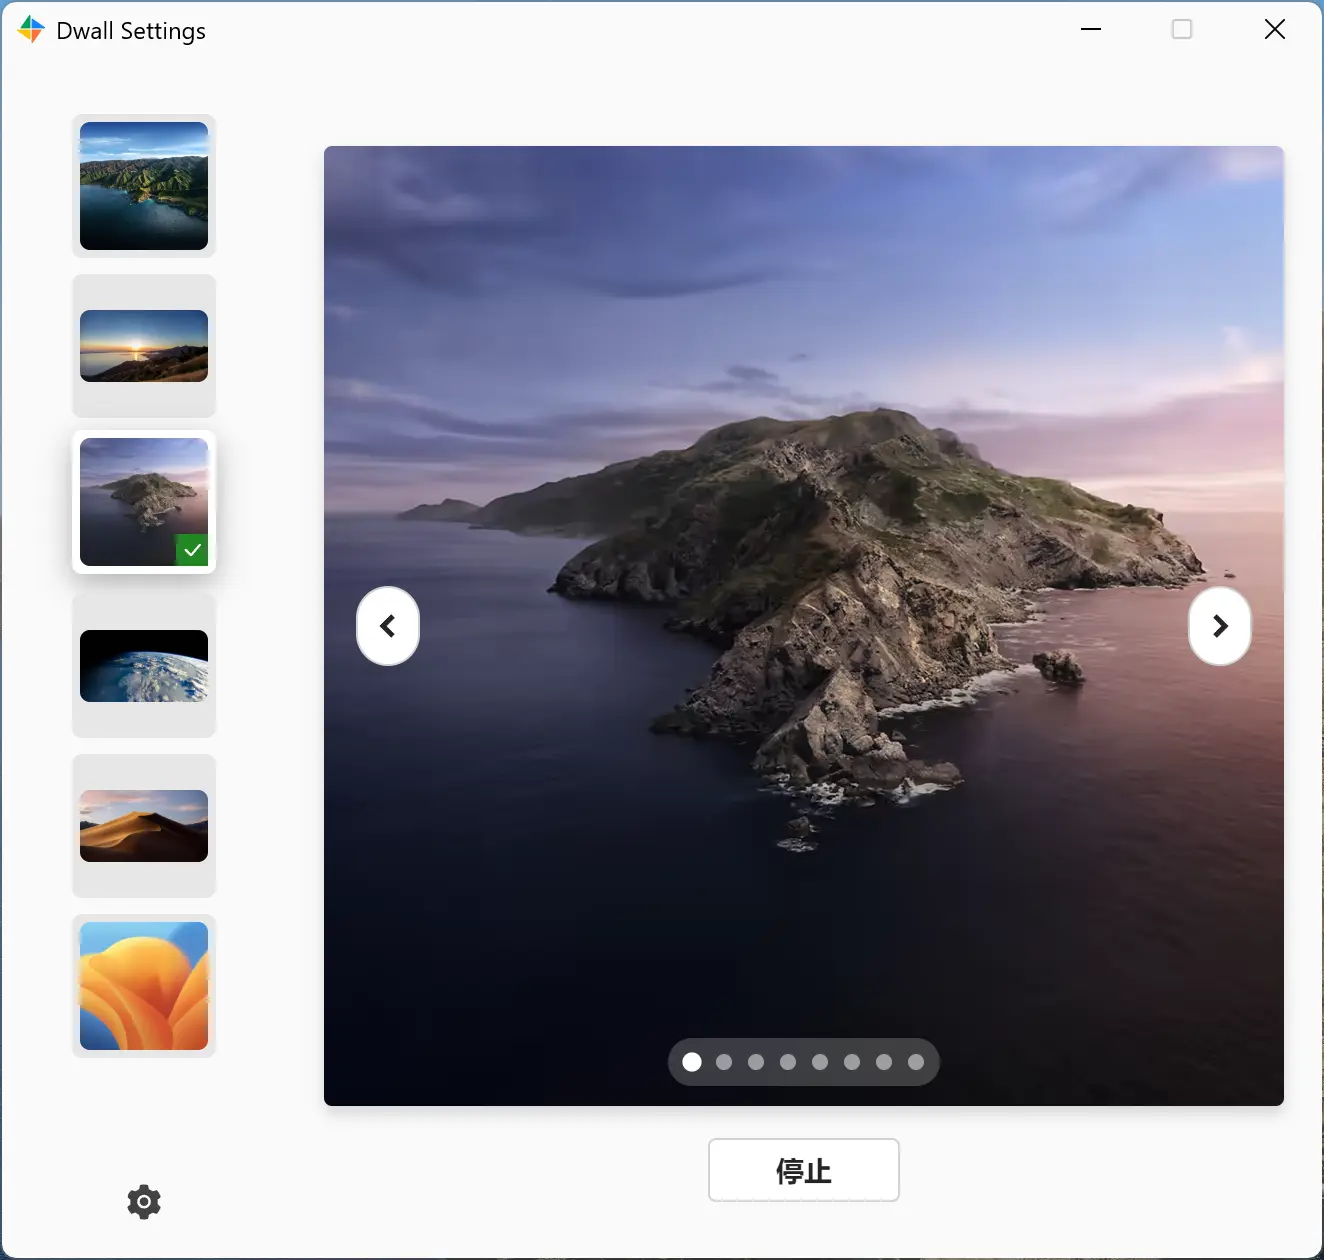Viewport: 1324px width, 1260px height.
Task: Show previous image with left chevron
Action: (388, 626)
